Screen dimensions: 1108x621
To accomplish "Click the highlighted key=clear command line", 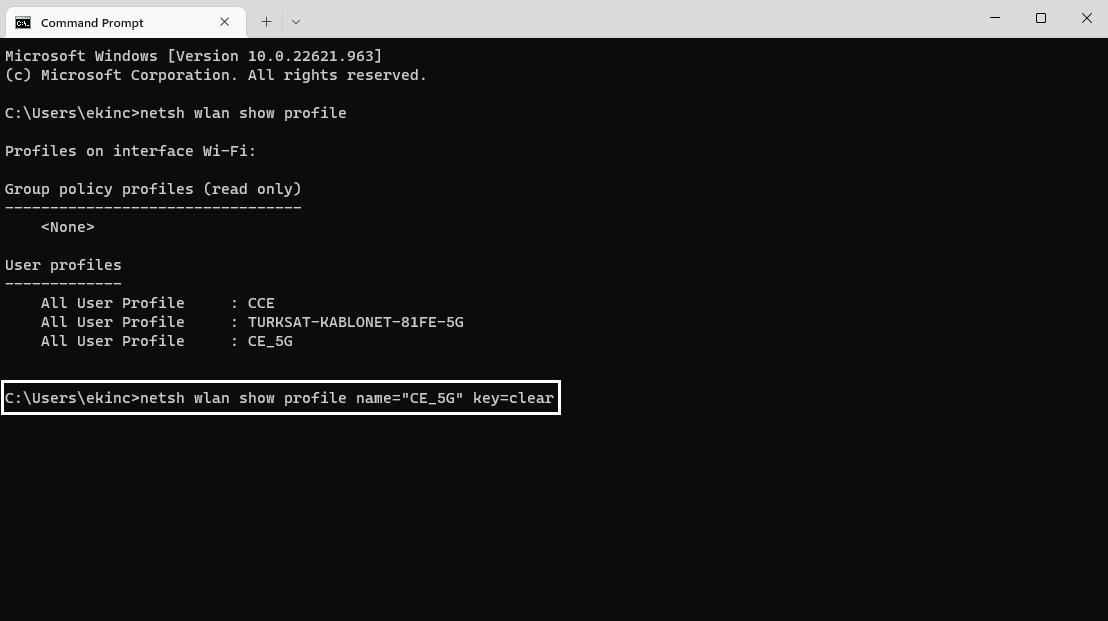I will click(x=280, y=398).
